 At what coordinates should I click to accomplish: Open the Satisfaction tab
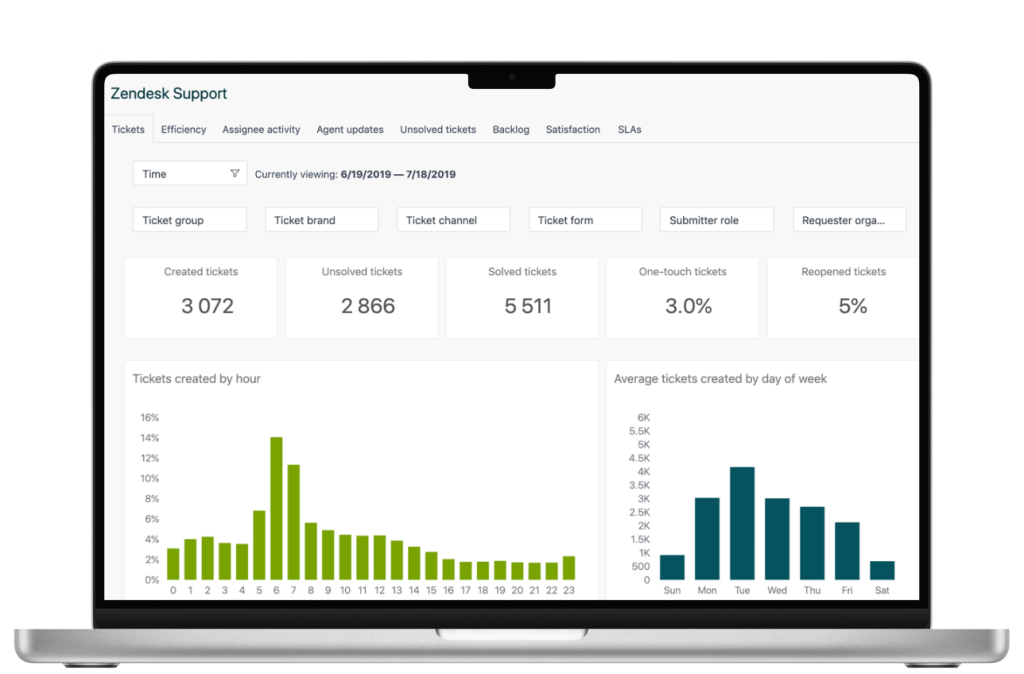572,129
